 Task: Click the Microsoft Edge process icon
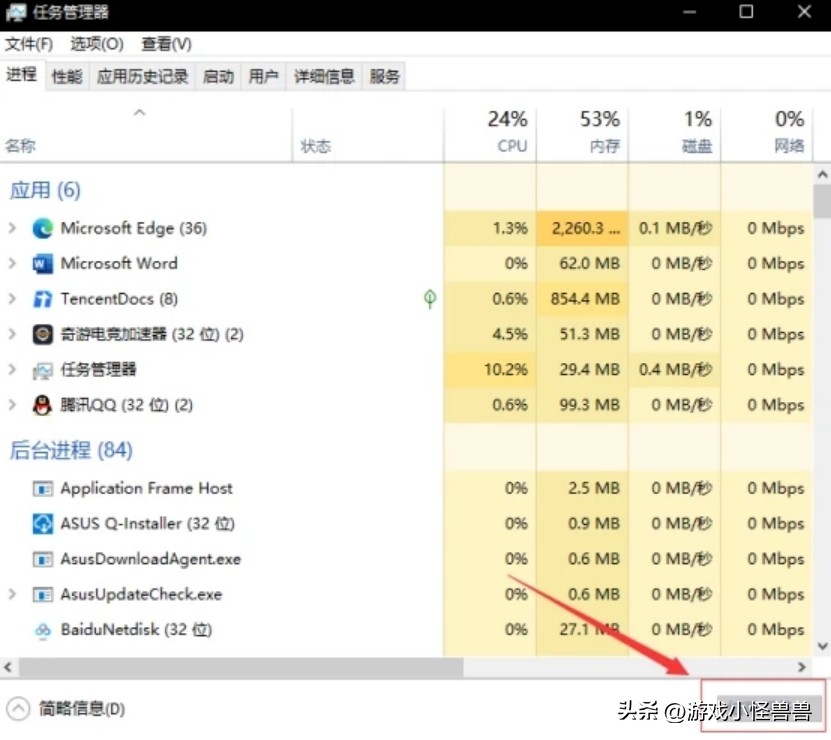point(41,228)
